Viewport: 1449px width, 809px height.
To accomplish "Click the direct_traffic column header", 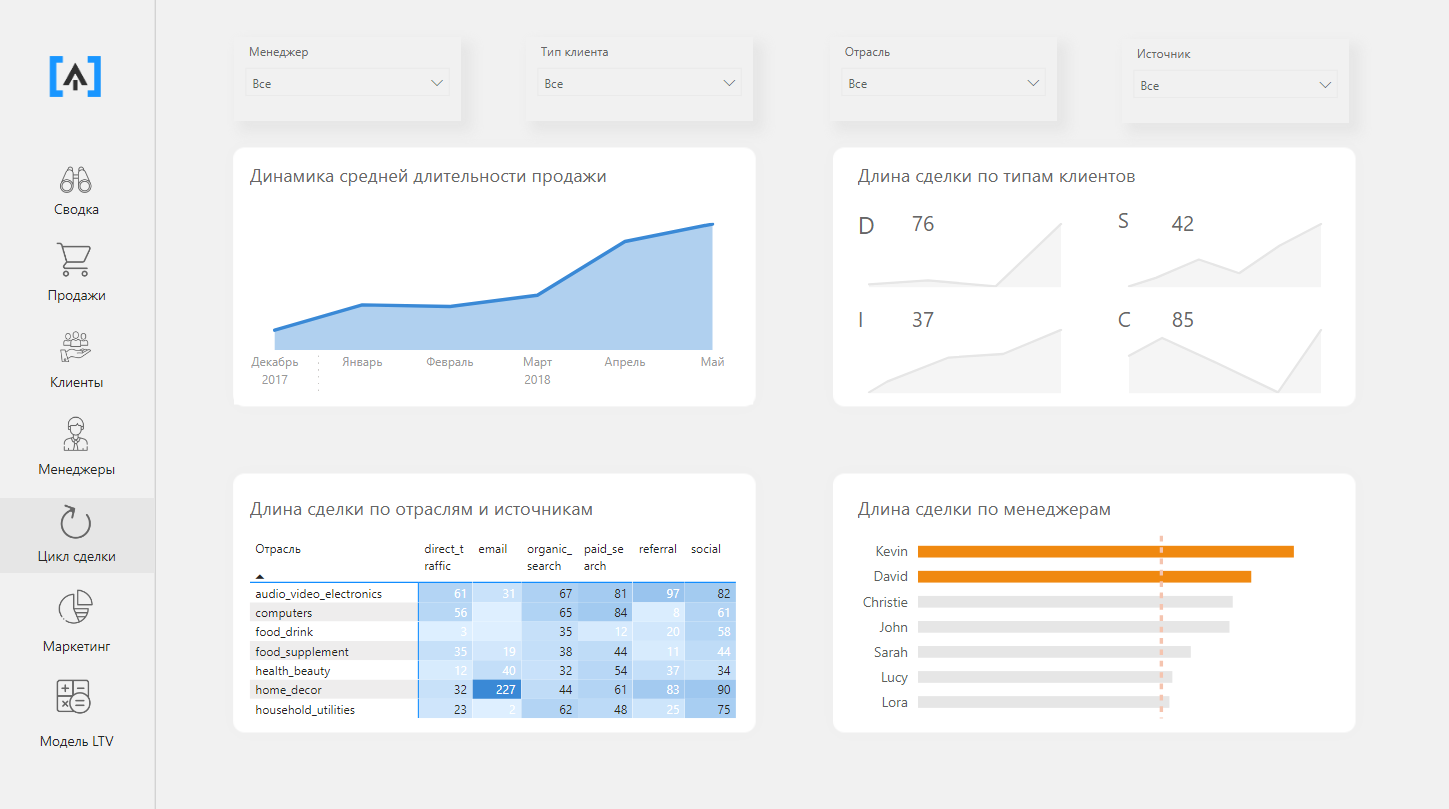I will [444, 557].
